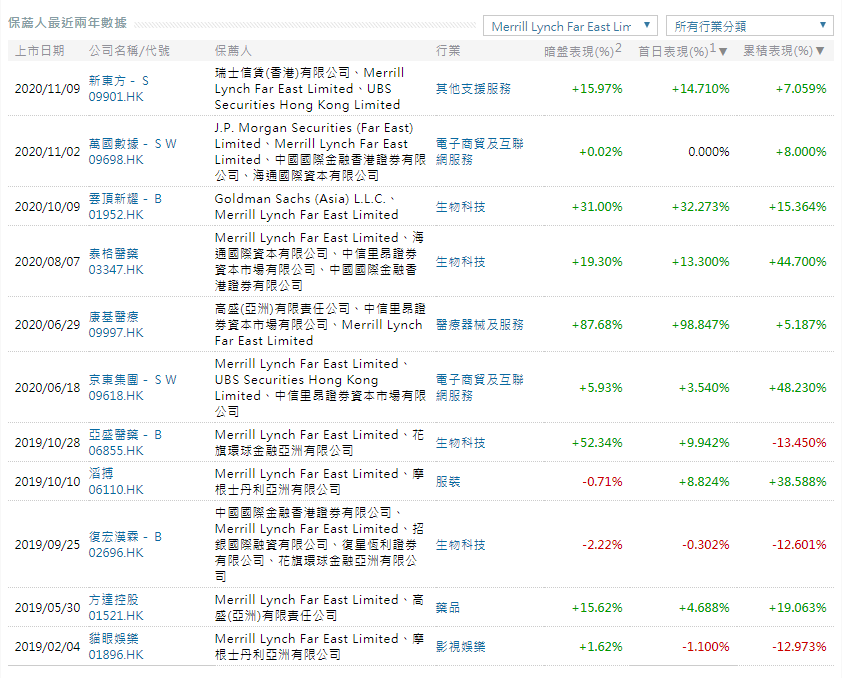Image resolution: width=842 pixels, height=678 pixels.
Task: Click the 行業 column header
Action: (448, 50)
